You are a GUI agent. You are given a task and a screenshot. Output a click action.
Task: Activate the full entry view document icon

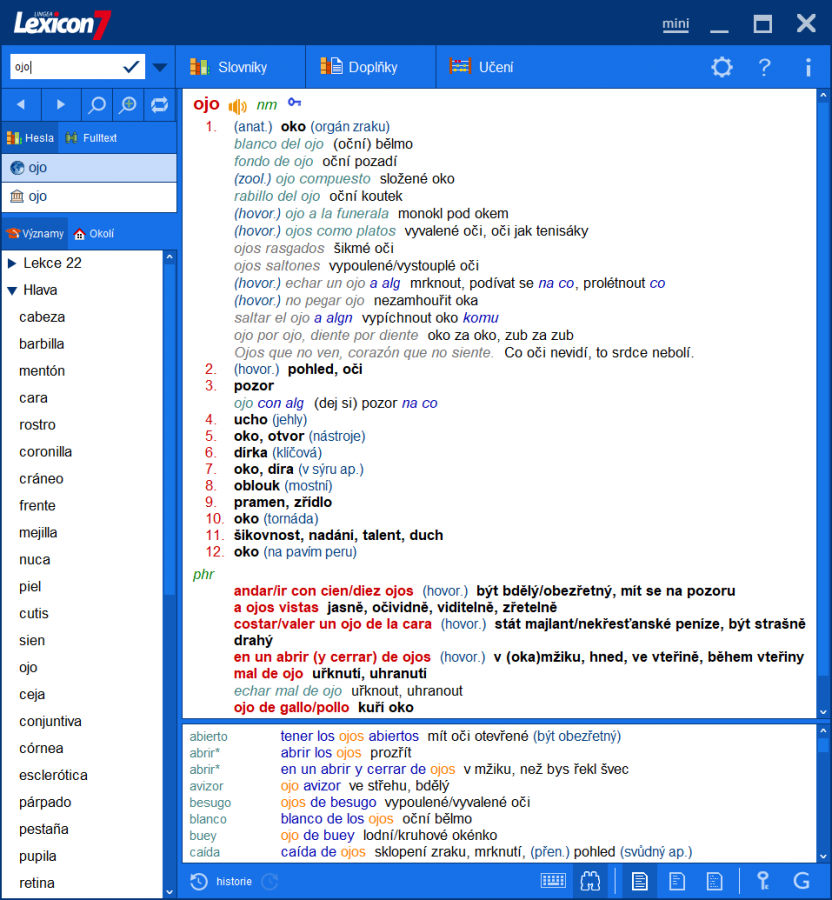click(640, 881)
